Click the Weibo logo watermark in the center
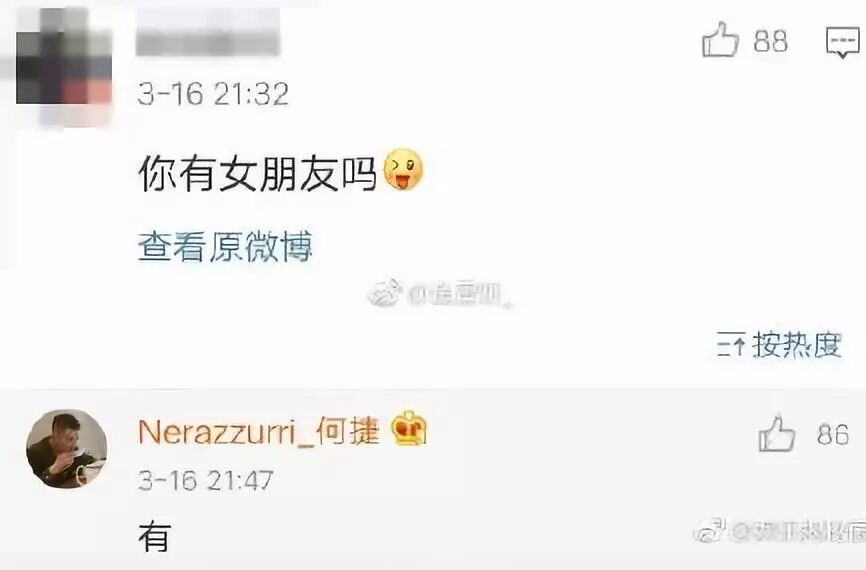Image resolution: width=866 pixels, height=570 pixels. tap(384, 293)
